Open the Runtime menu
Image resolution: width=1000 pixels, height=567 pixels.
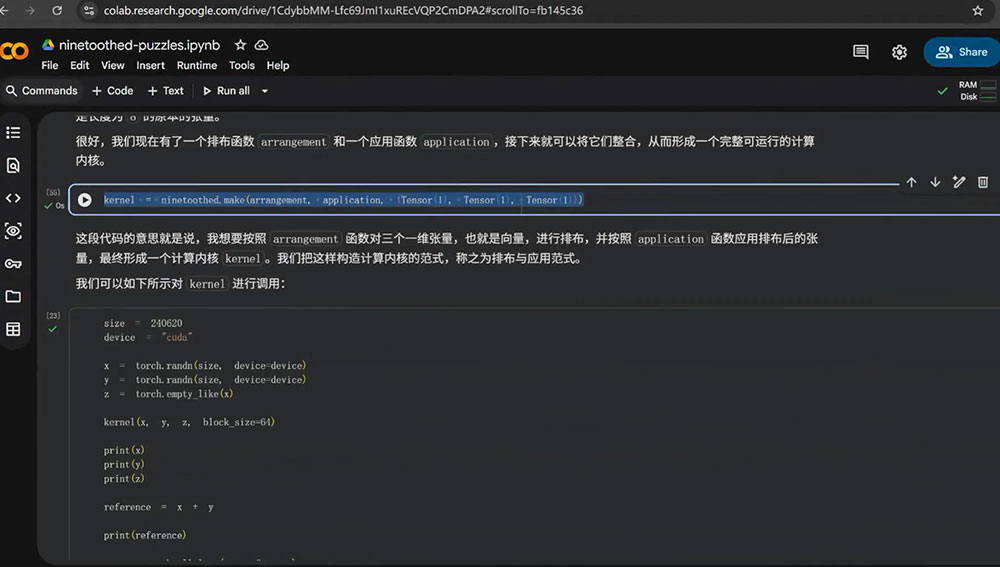(x=196, y=66)
